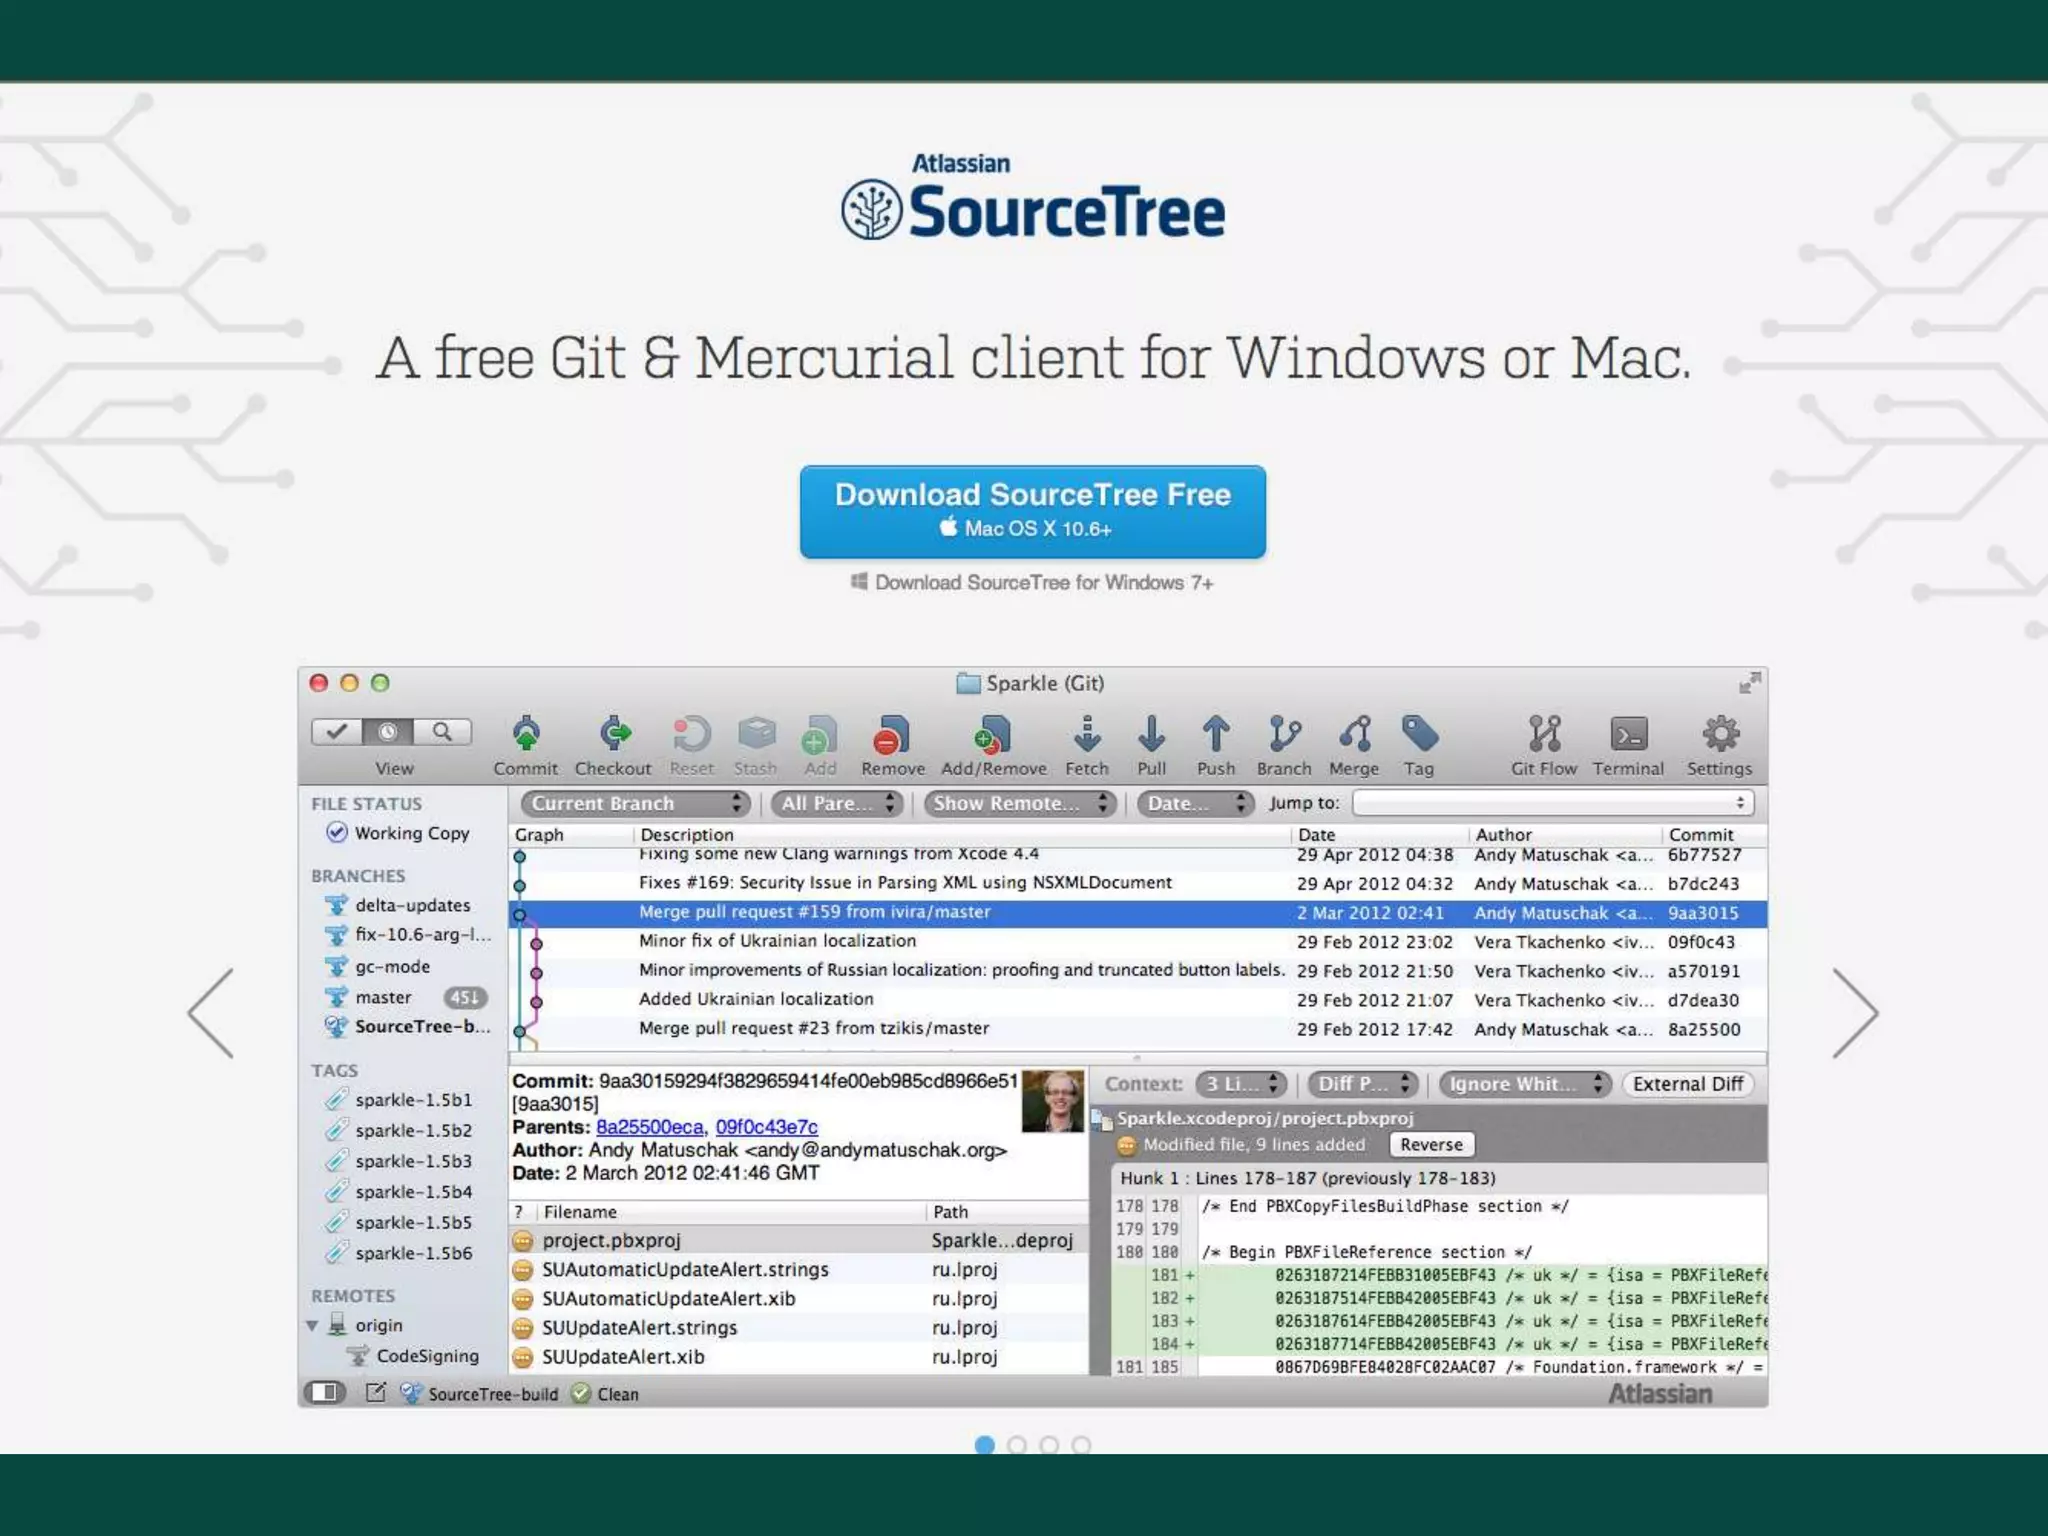Select Working Copy in sidebar
2048x1536 pixels.
click(x=411, y=833)
